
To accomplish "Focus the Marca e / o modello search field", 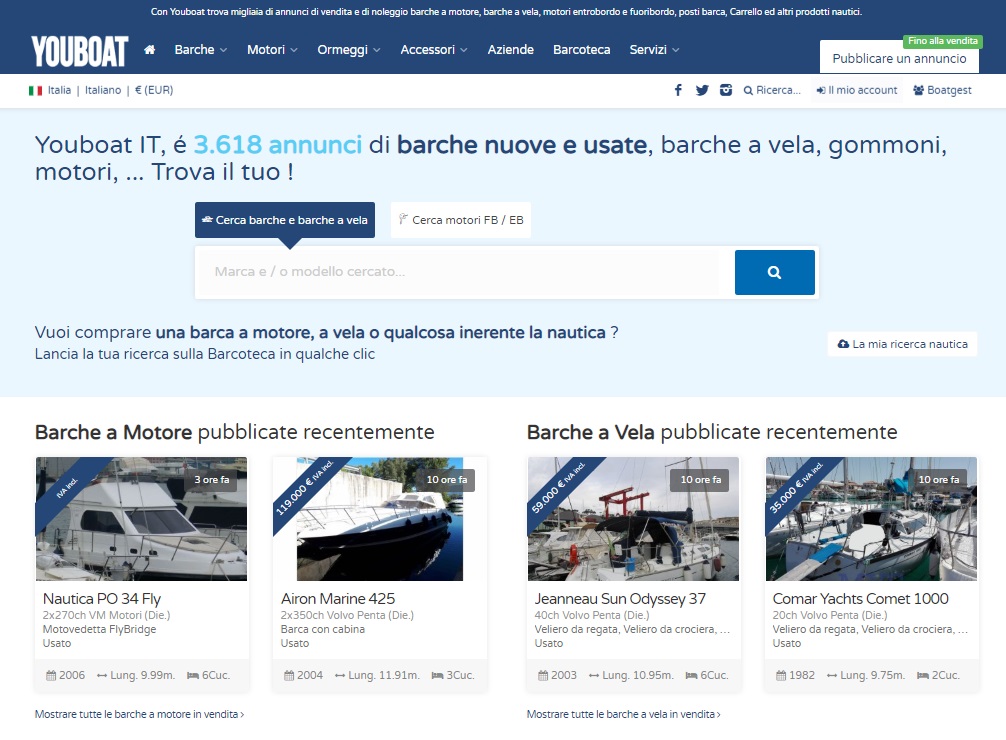I will [465, 272].
